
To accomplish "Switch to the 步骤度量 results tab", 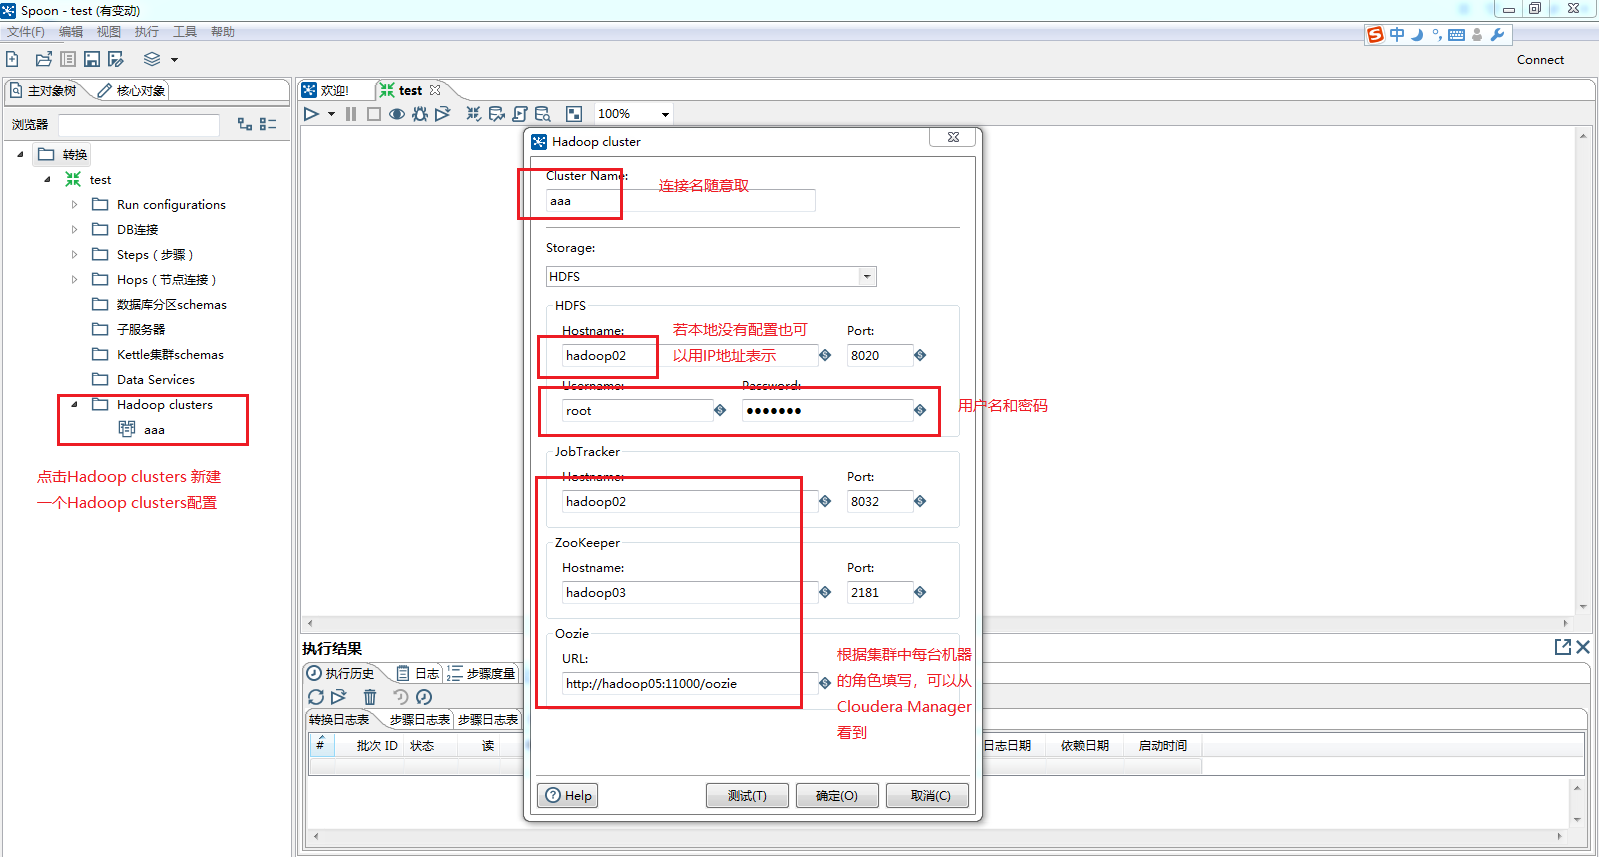I will [481, 674].
